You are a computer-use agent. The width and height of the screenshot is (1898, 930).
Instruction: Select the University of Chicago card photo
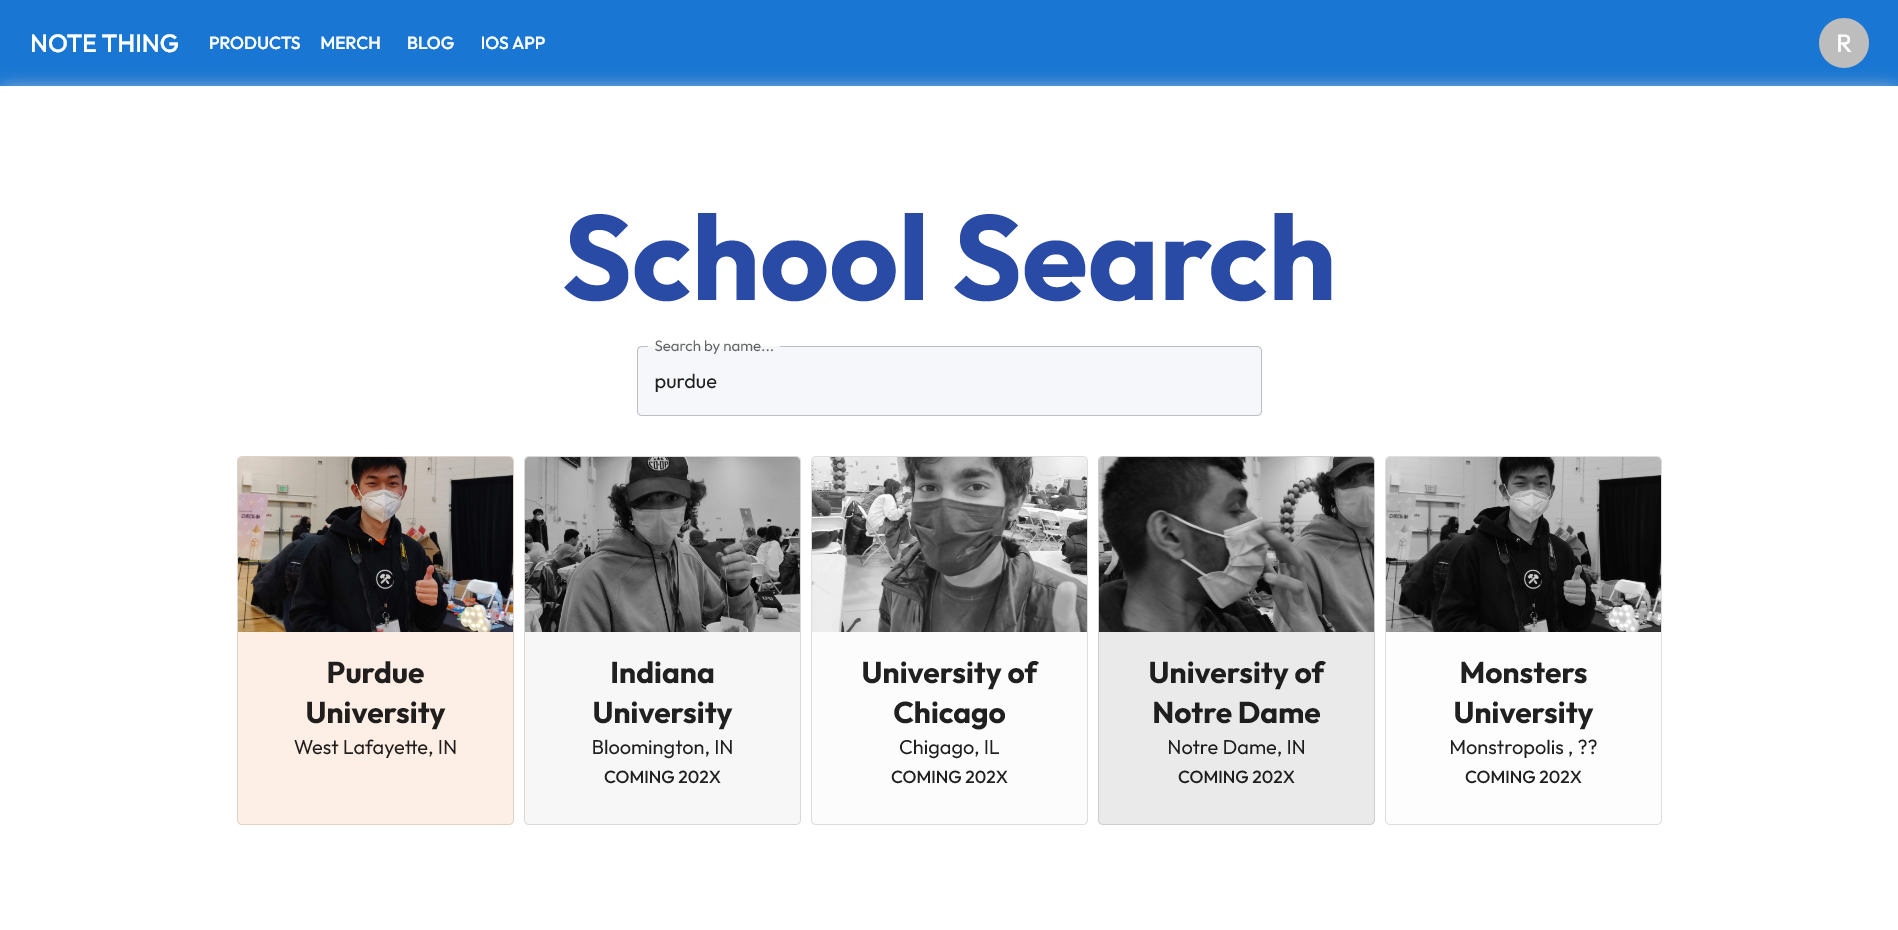(949, 544)
